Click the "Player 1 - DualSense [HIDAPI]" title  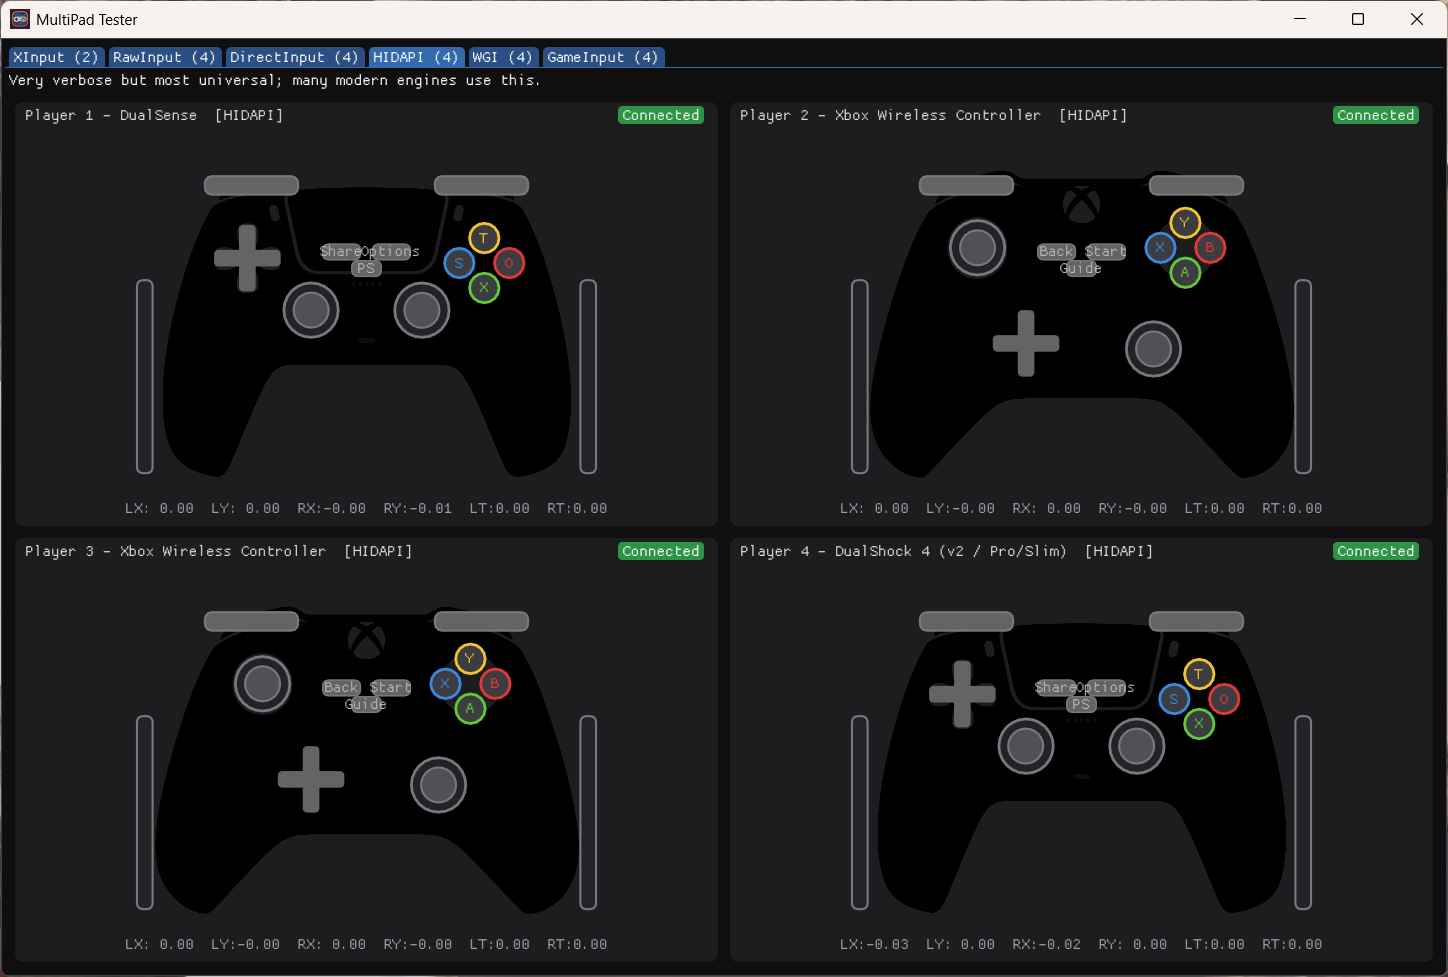click(x=154, y=115)
